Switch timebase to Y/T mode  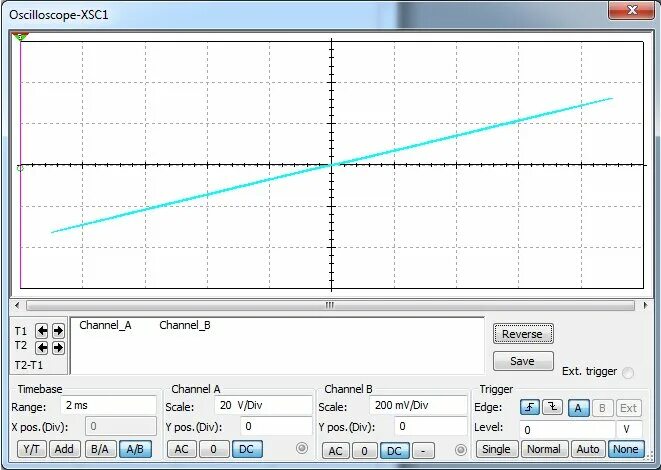click(x=32, y=449)
